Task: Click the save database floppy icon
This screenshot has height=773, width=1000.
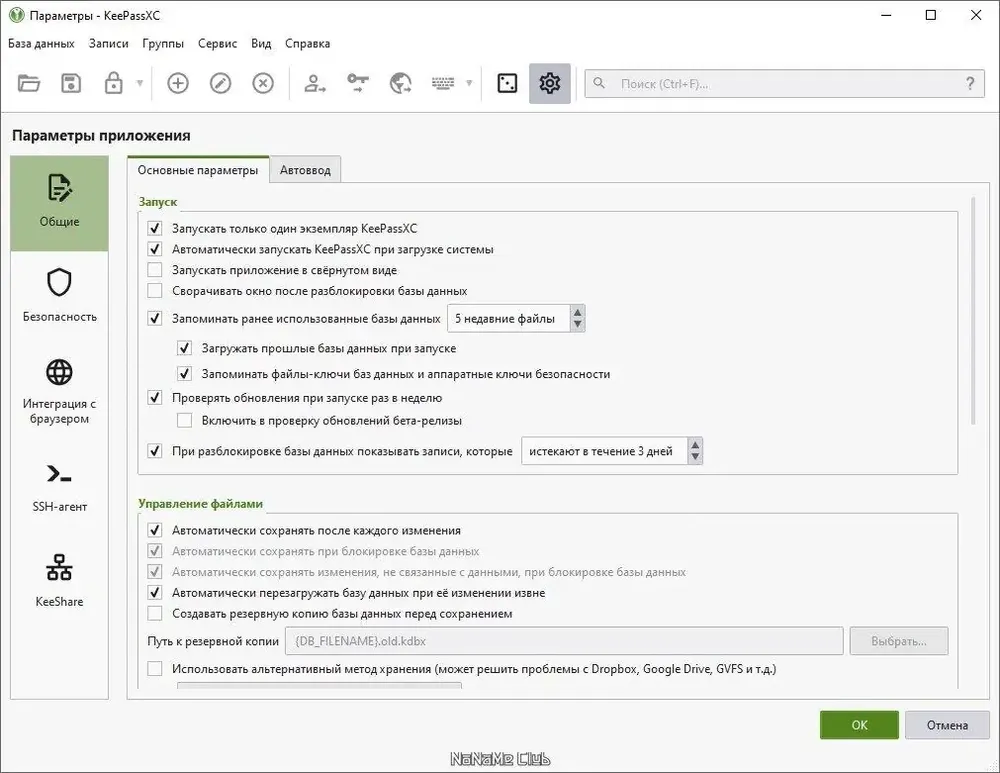Action: [71, 84]
